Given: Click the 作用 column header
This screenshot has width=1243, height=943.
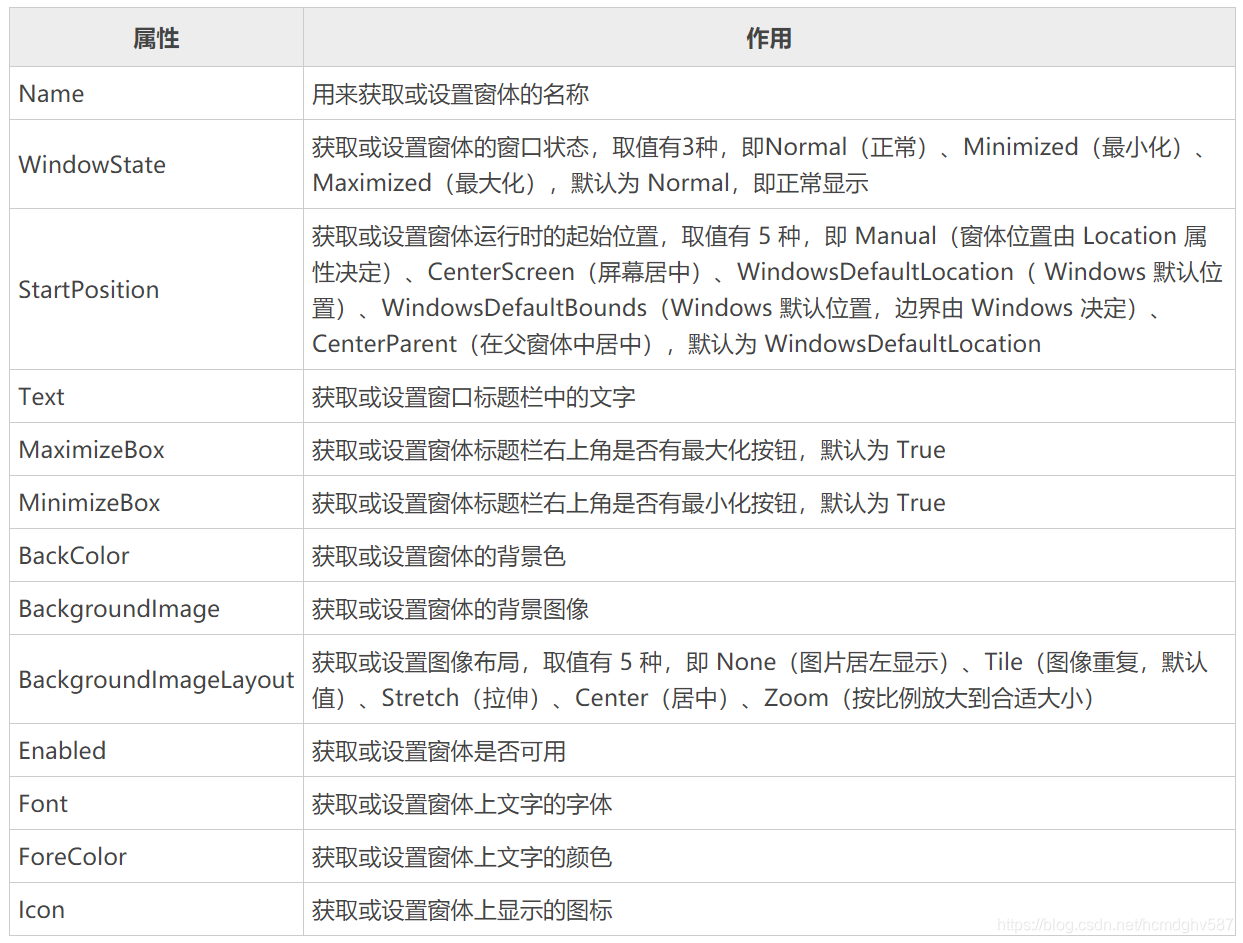Looking at the screenshot, I should [769, 39].
